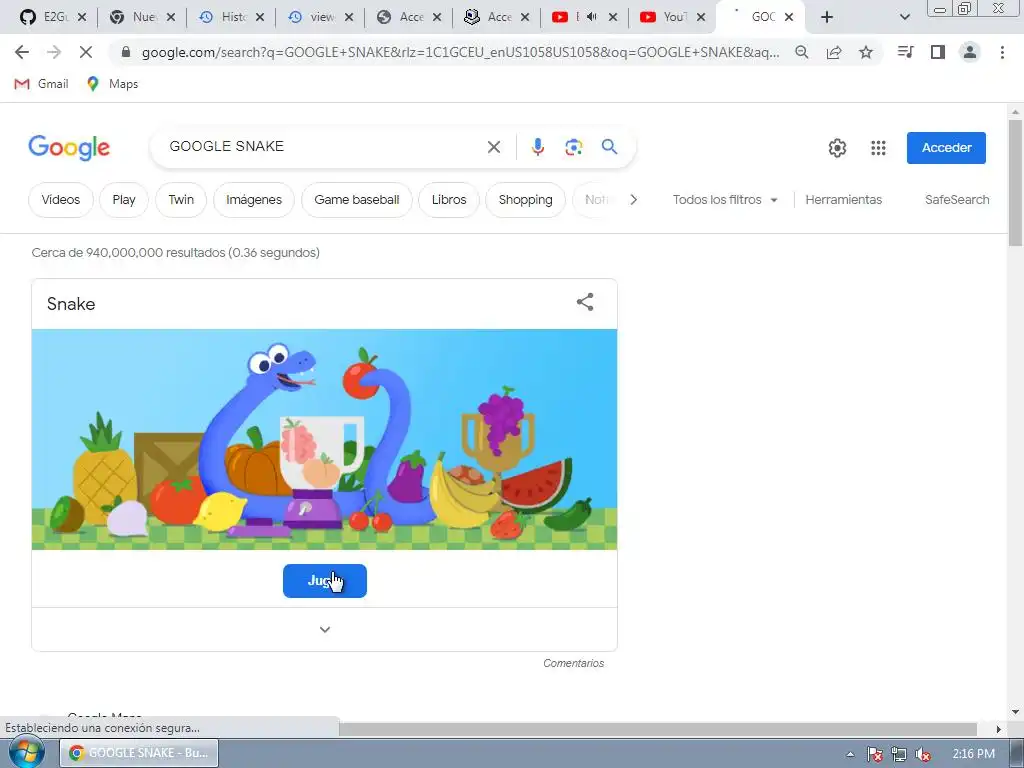Click the address bar URL
Image resolution: width=1024 pixels, height=768 pixels.
coord(460,52)
